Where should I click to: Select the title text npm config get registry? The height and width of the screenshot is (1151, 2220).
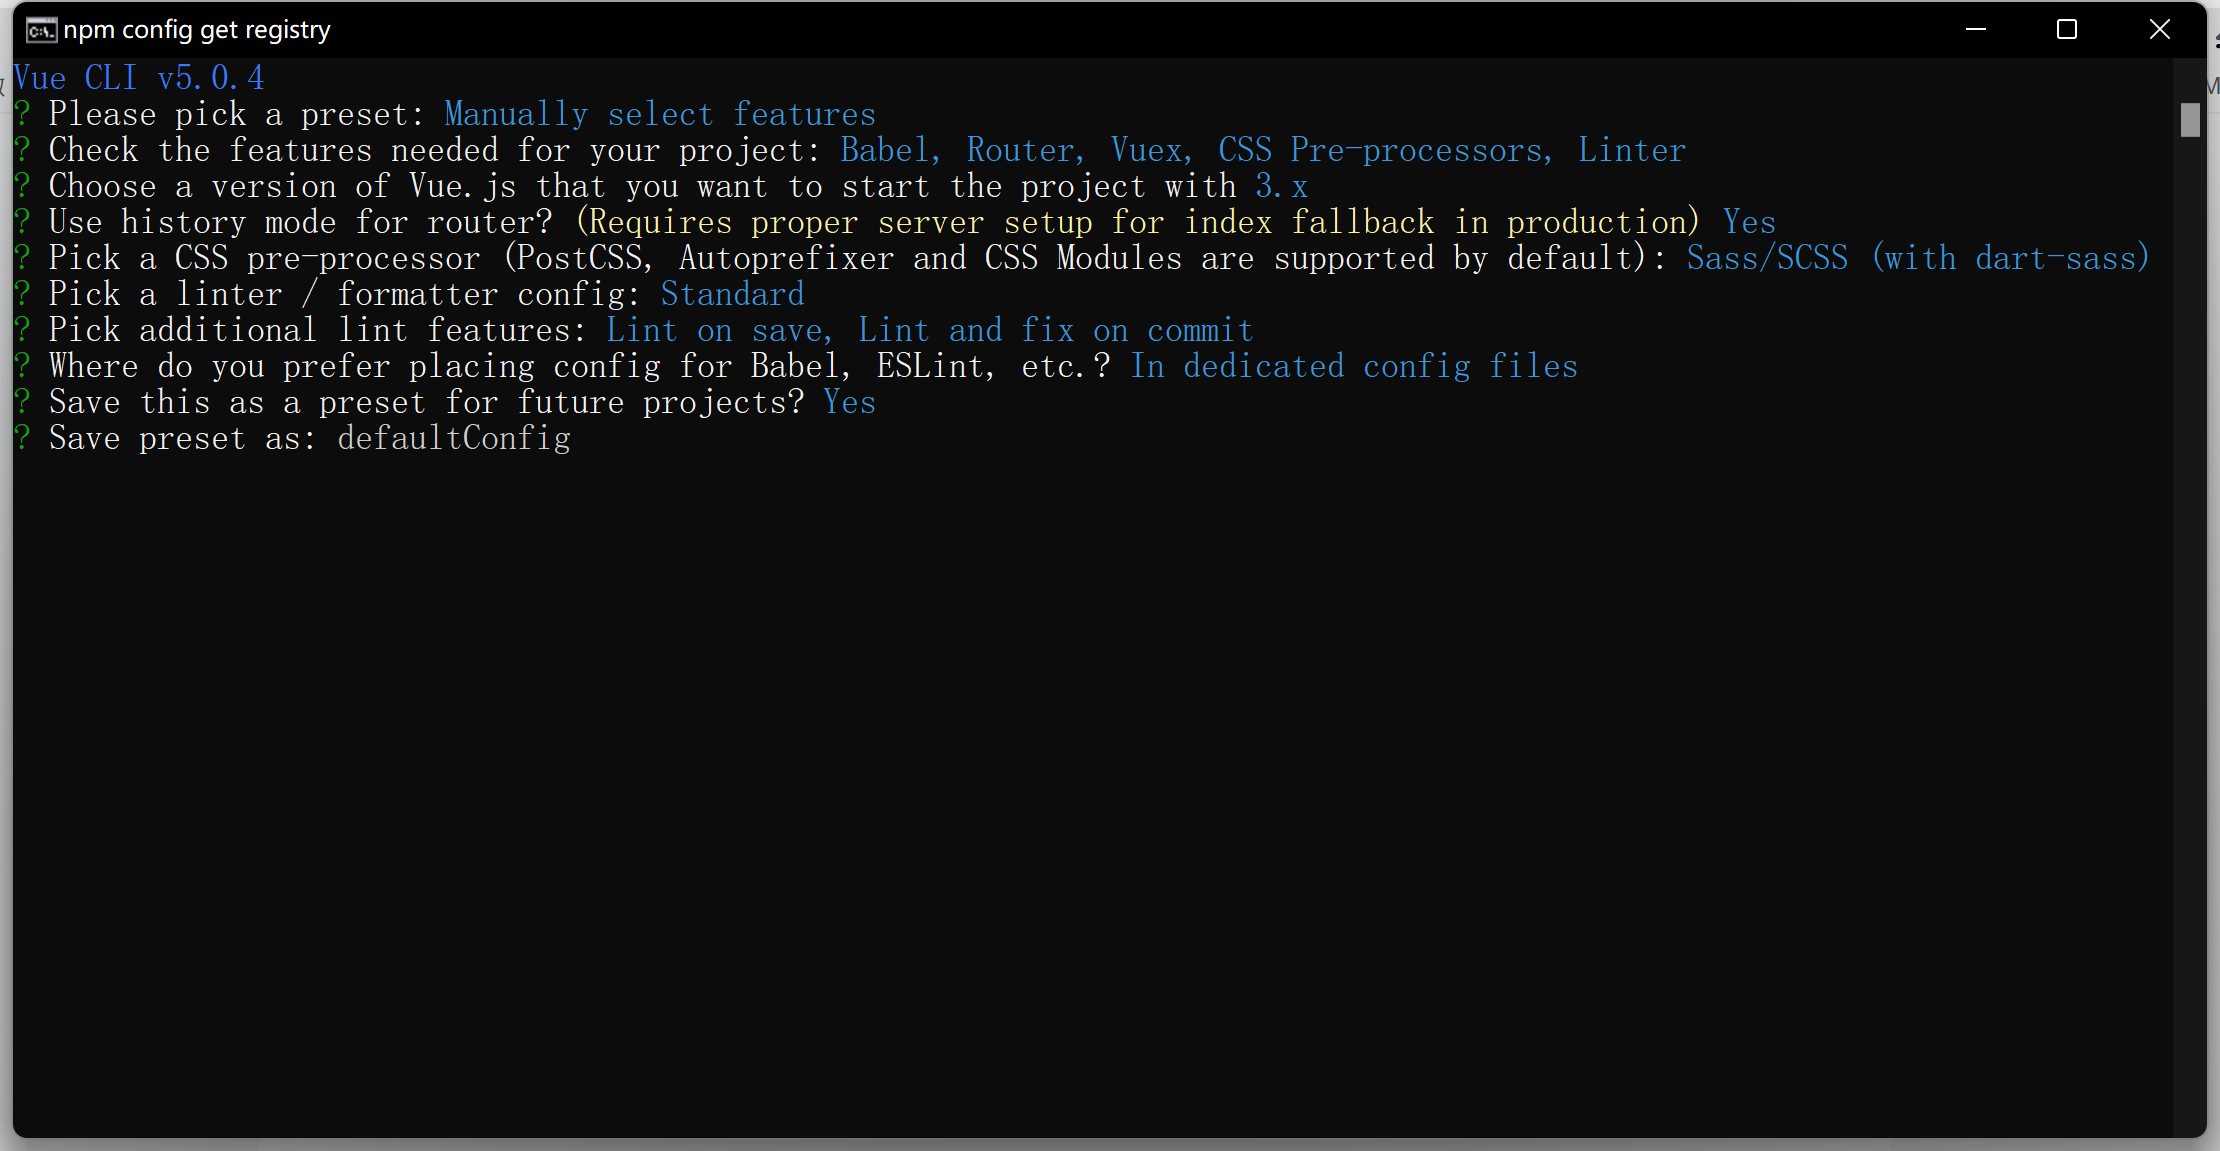pos(196,29)
